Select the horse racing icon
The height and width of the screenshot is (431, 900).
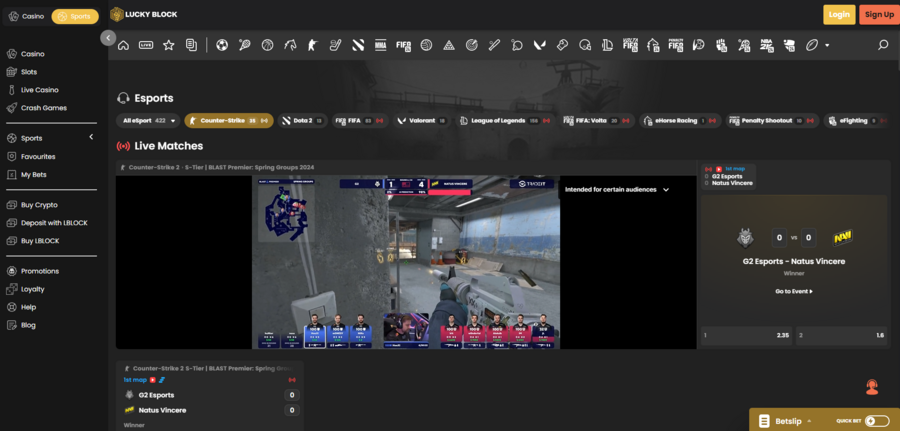click(290, 45)
